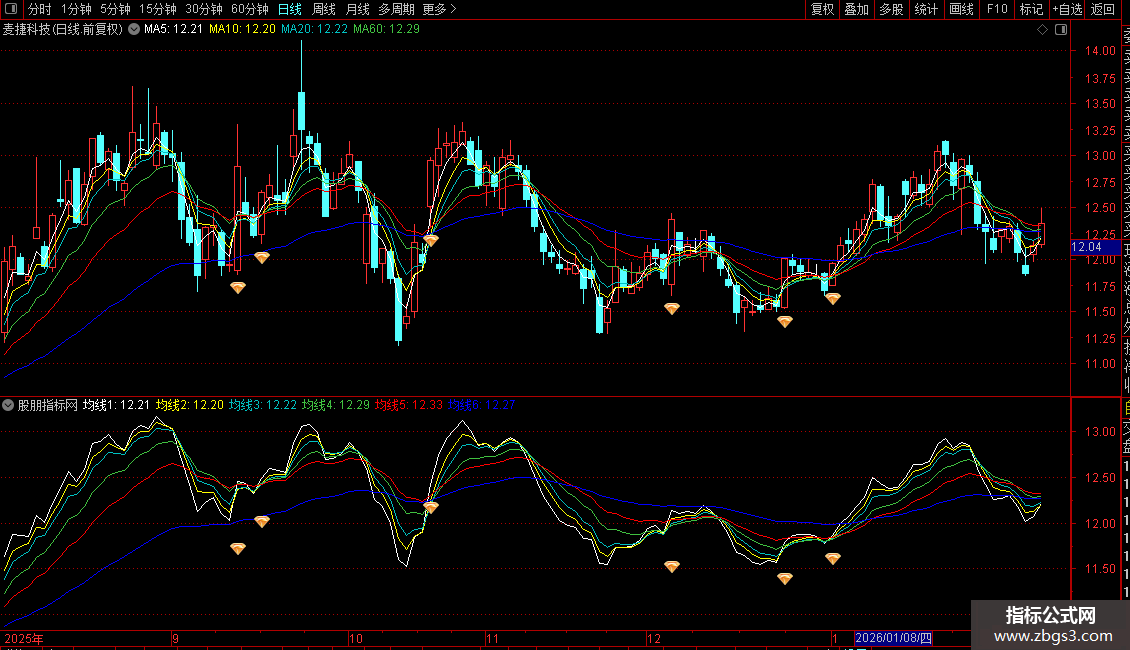Select the 60分钟 period
Viewport: 1130px width, 650px height.
pos(249,9)
